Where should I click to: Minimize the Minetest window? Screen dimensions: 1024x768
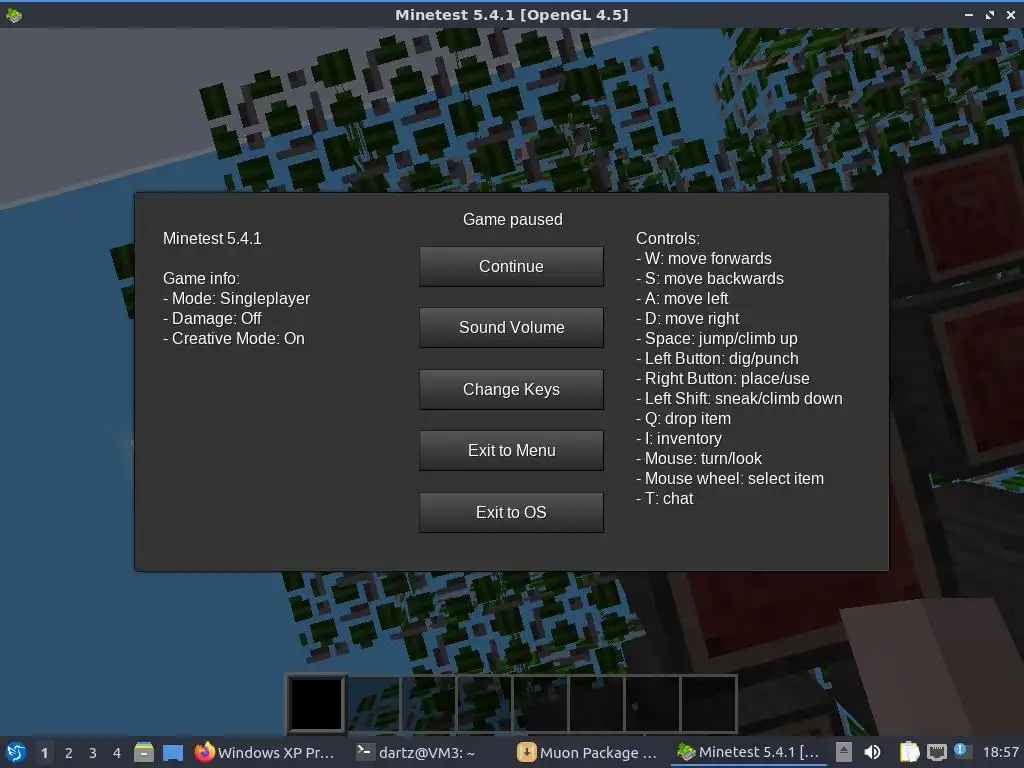click(x=968, y=14)
